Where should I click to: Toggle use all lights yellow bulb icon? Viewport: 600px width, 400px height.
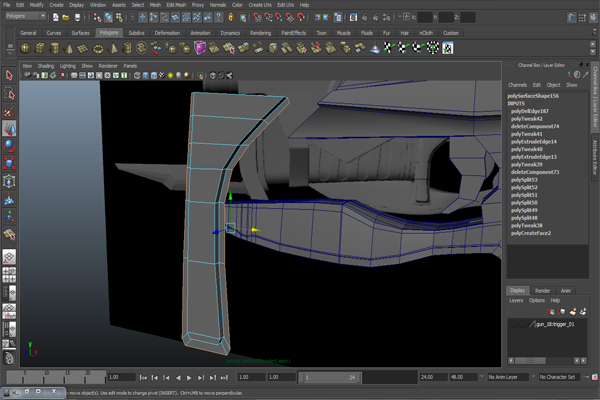click(170, 75)
